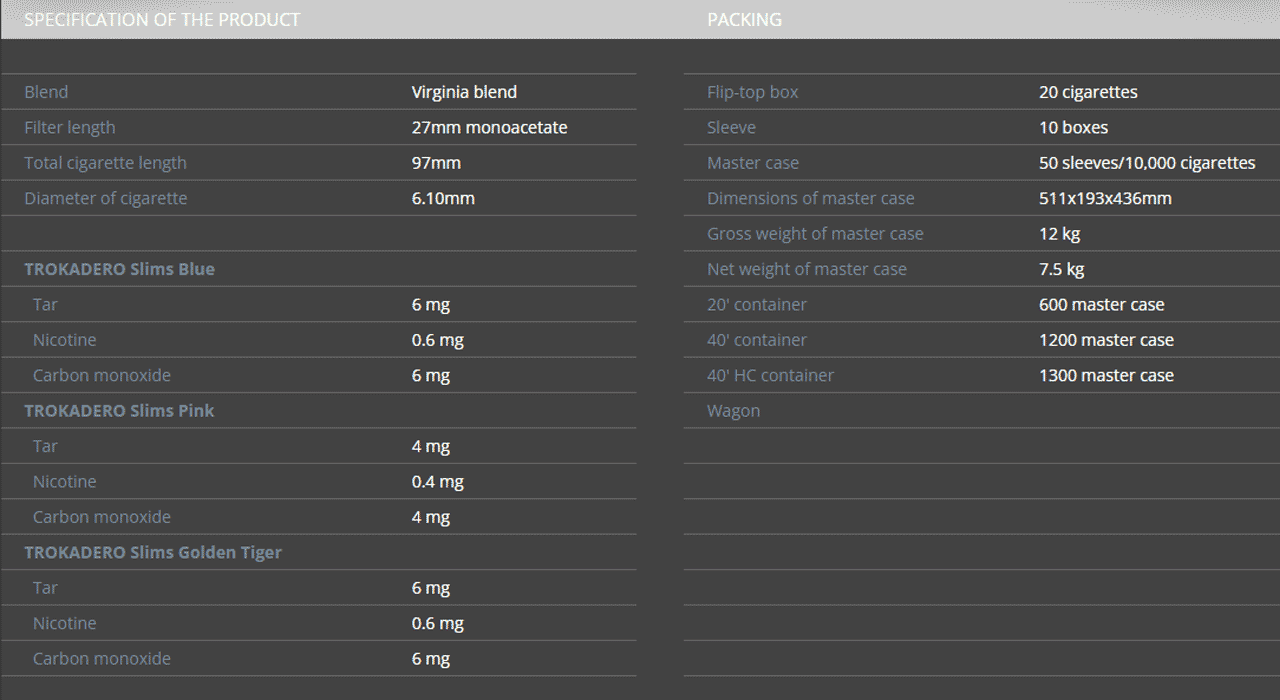This screenshot has height=700, width=1280.
Task: Select 'Nicotine' label under Slims Blue
Action: 65,340
